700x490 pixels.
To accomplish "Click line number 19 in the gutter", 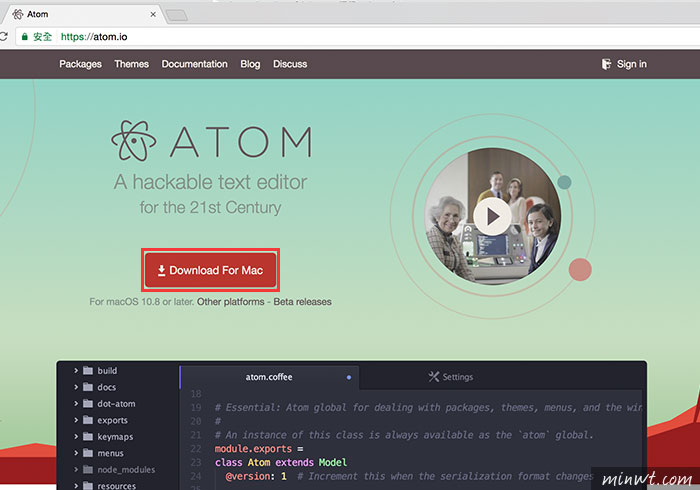I will pos(196,407).
